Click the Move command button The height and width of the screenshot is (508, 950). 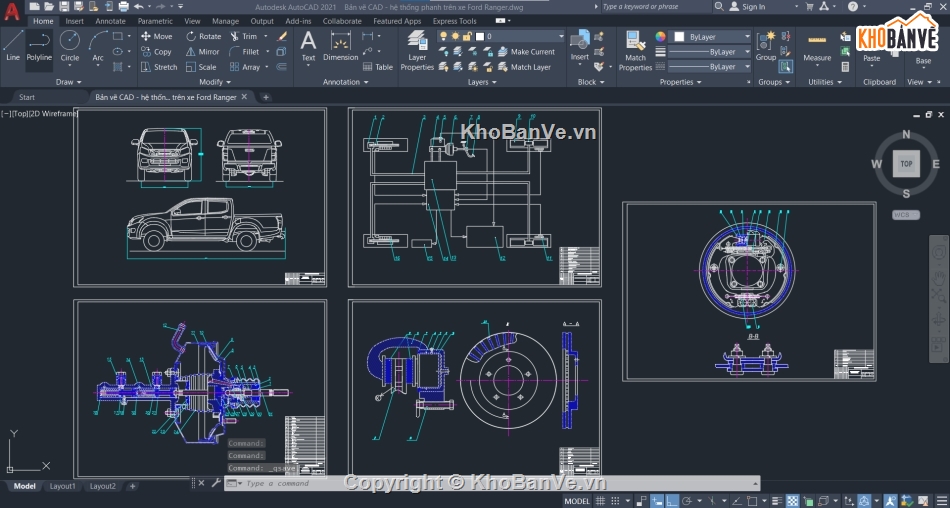(156, 36)
